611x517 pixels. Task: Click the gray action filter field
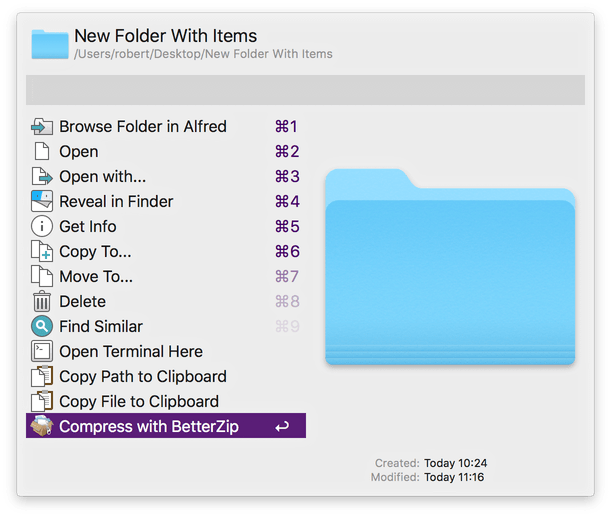[305, 89]
